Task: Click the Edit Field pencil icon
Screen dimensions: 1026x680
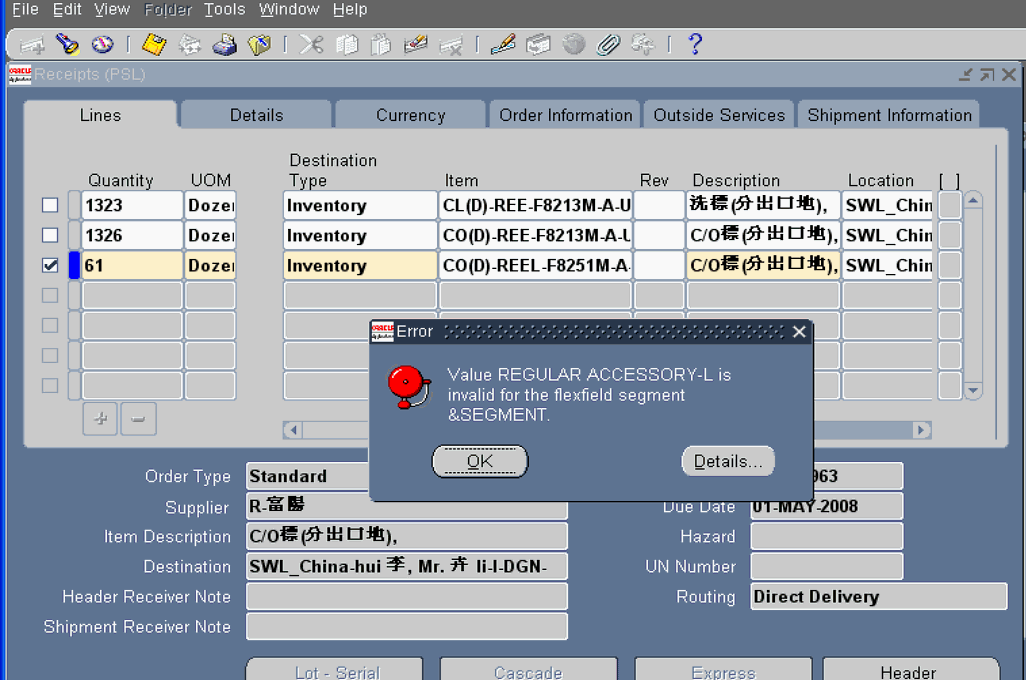Action: click(x=503, y=44)
